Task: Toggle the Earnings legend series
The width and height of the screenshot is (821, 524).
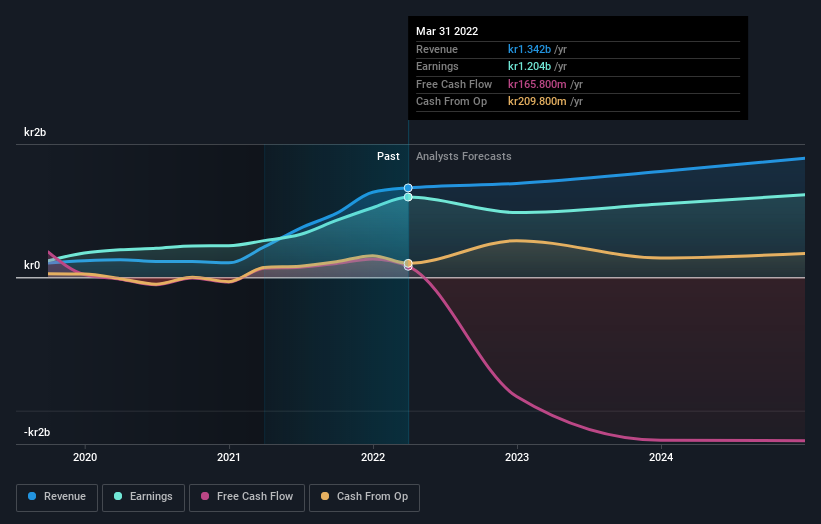Action: pyautogui.click(x=143, y=497)
